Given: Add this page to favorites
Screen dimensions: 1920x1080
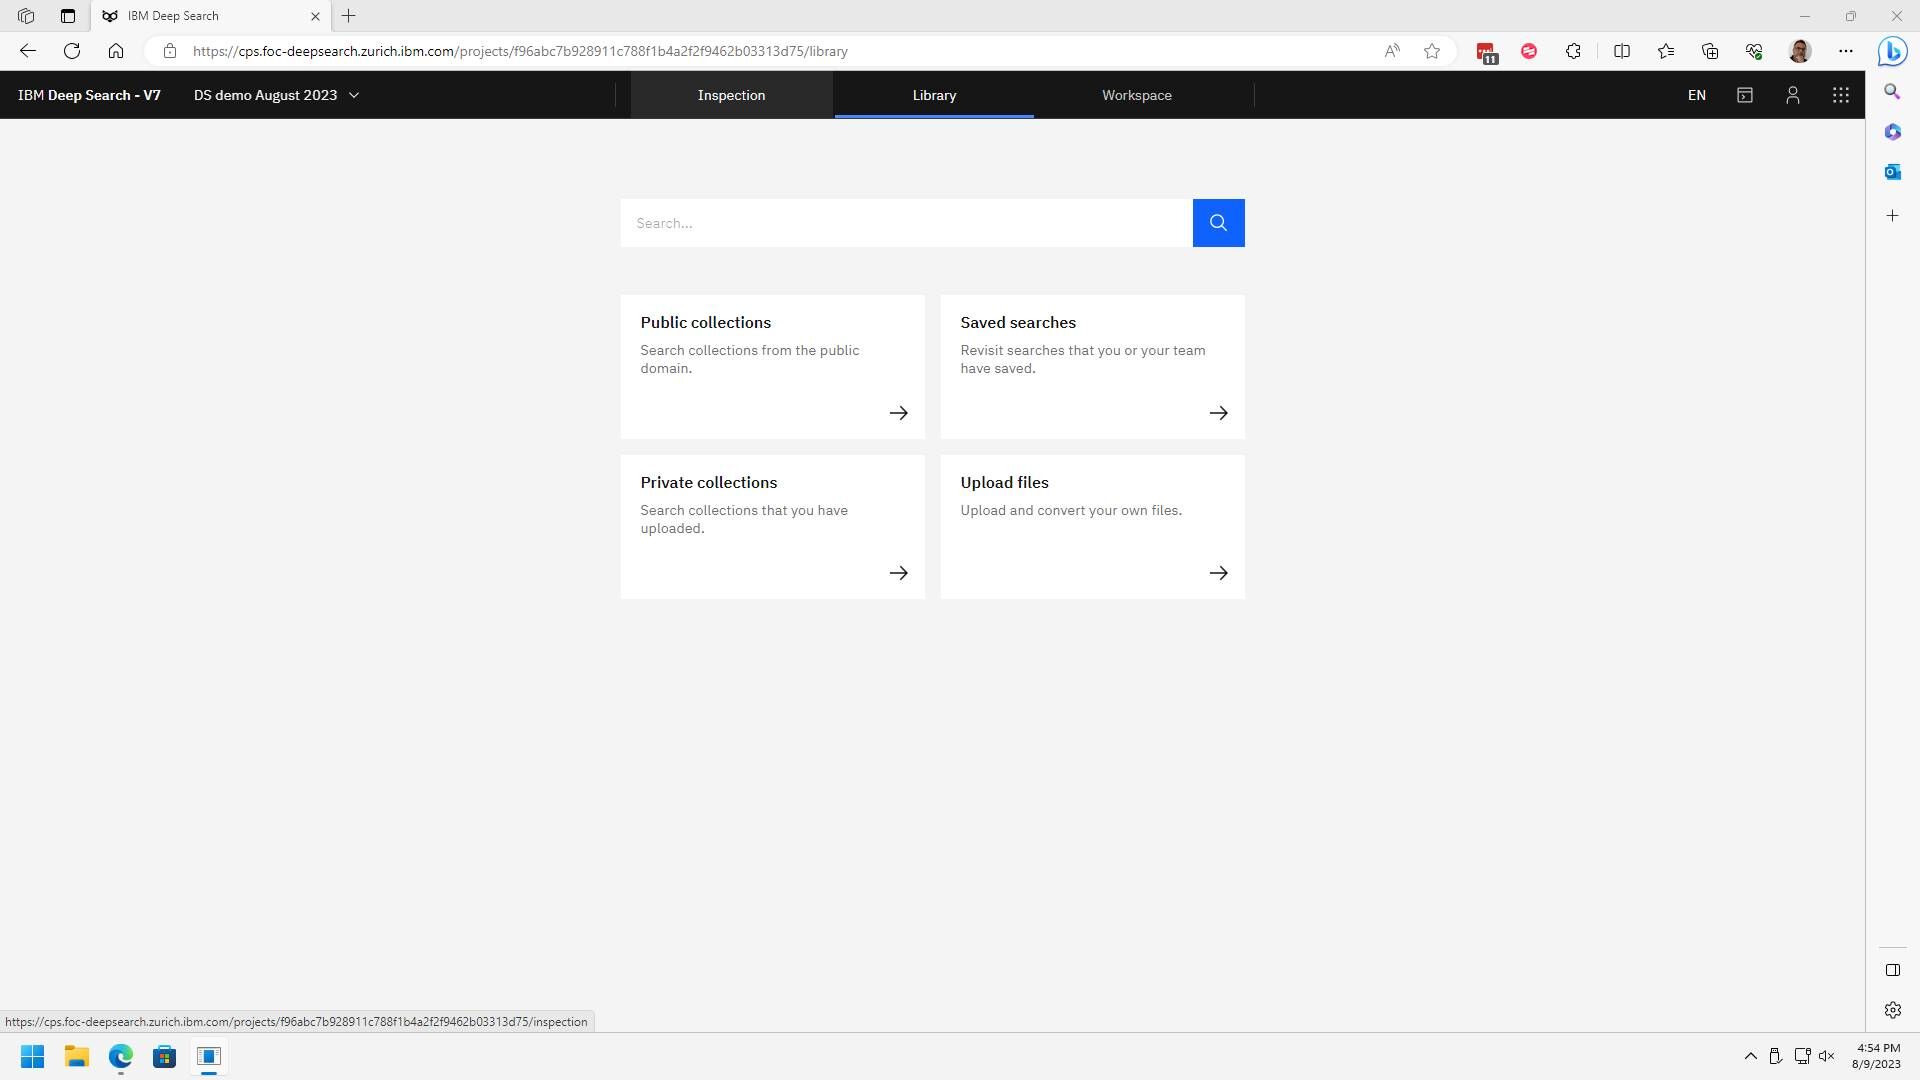Looking at the screenshot, I should [x=1432, y=51].
